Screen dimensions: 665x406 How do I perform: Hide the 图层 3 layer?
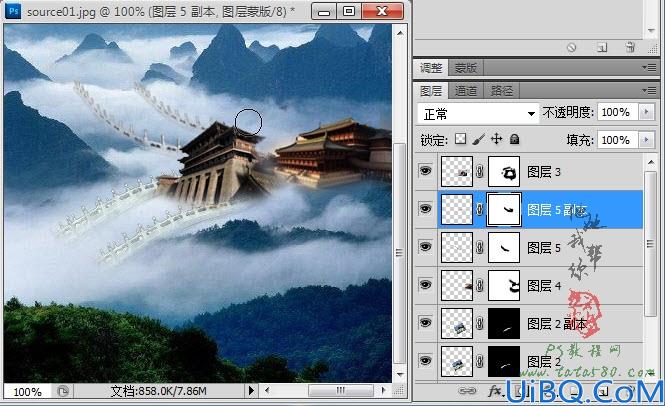point(425,171)
